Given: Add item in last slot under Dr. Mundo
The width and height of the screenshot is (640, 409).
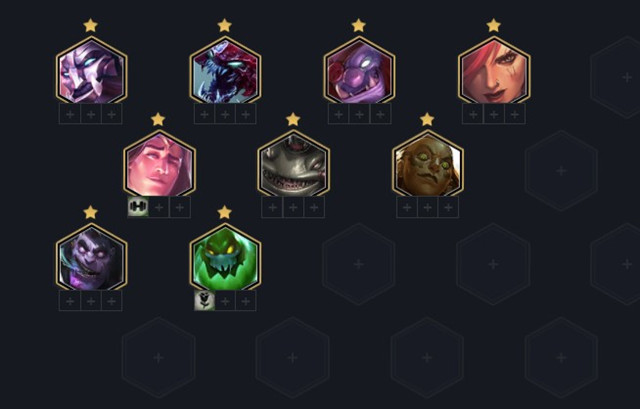Looking at the screenshot, I should tap(112, 301).
